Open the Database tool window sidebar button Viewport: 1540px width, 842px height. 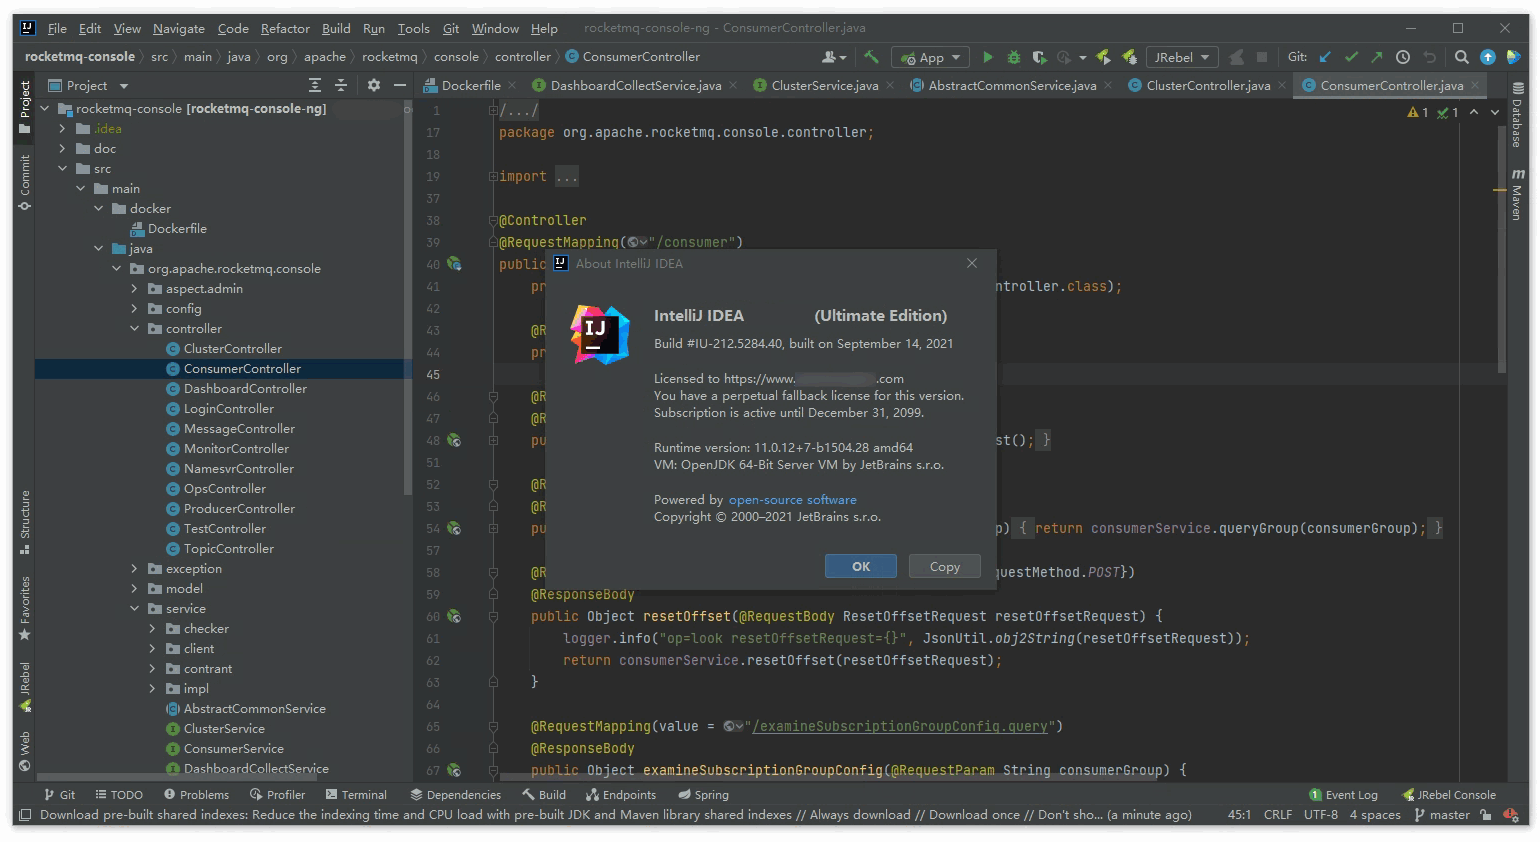point(1517,115)
